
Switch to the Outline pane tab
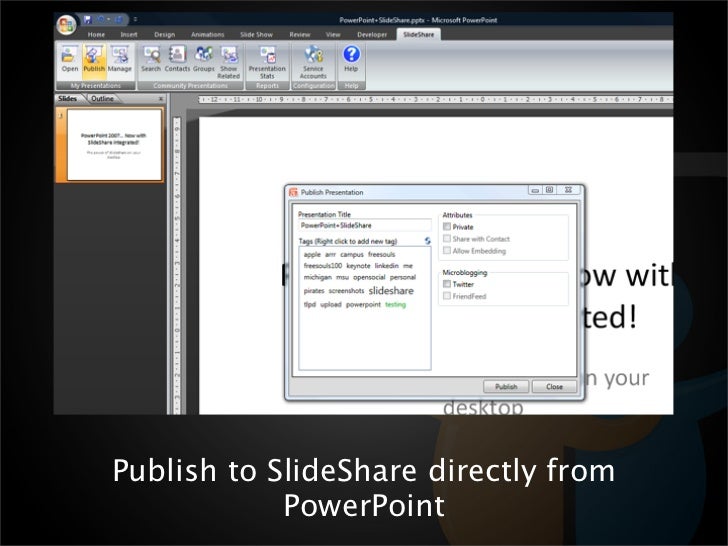(103, 98)
